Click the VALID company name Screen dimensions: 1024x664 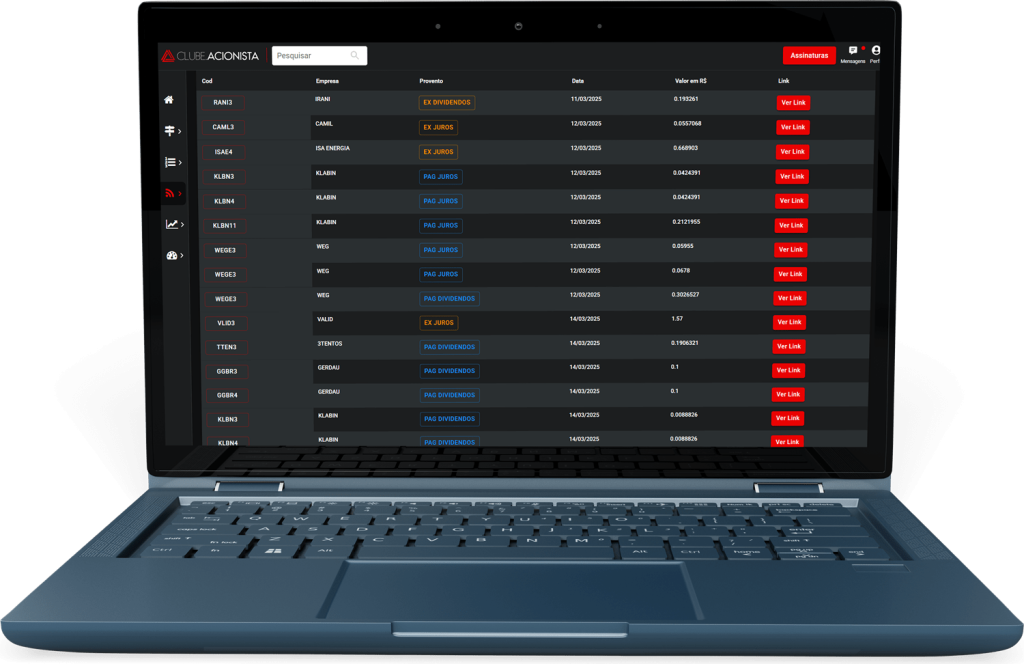[325, 319]
